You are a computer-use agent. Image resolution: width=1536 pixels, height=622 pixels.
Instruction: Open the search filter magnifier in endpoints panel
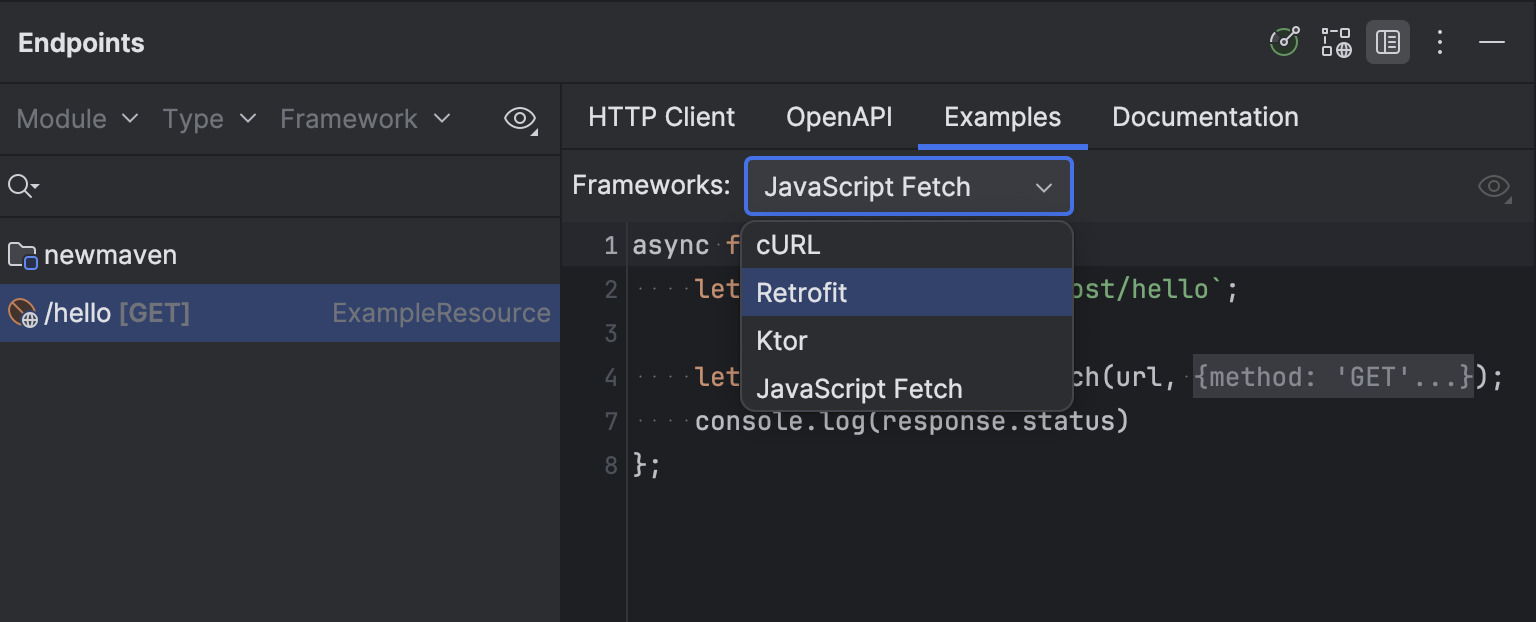click(x=20, y=185)
